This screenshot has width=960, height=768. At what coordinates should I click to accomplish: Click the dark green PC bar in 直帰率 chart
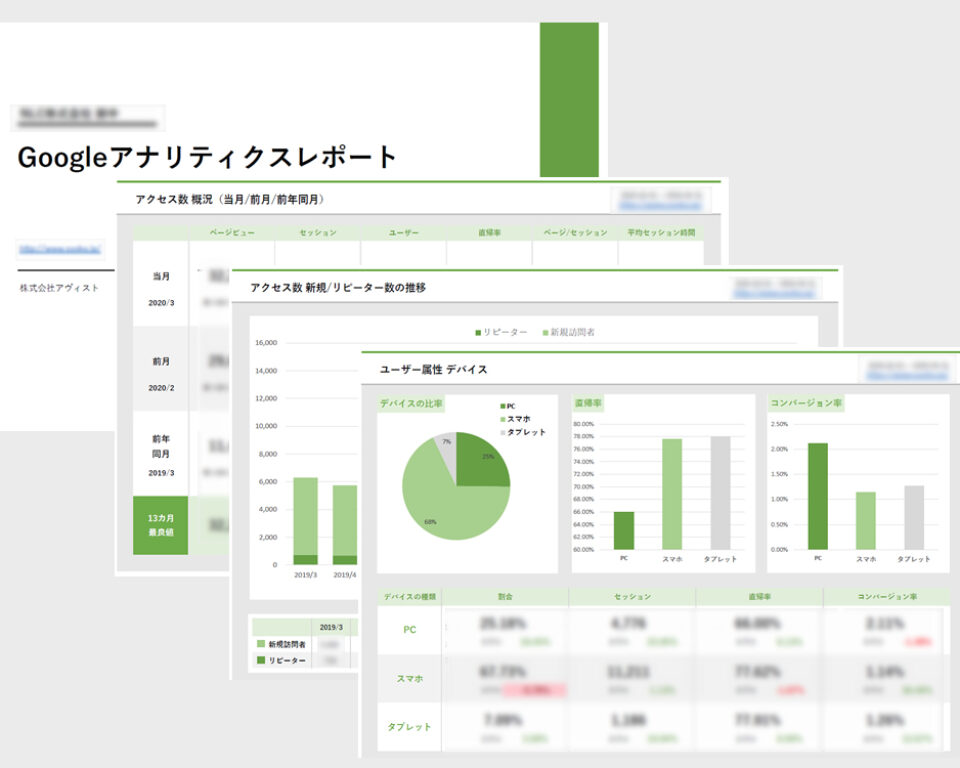pos(625,530)
